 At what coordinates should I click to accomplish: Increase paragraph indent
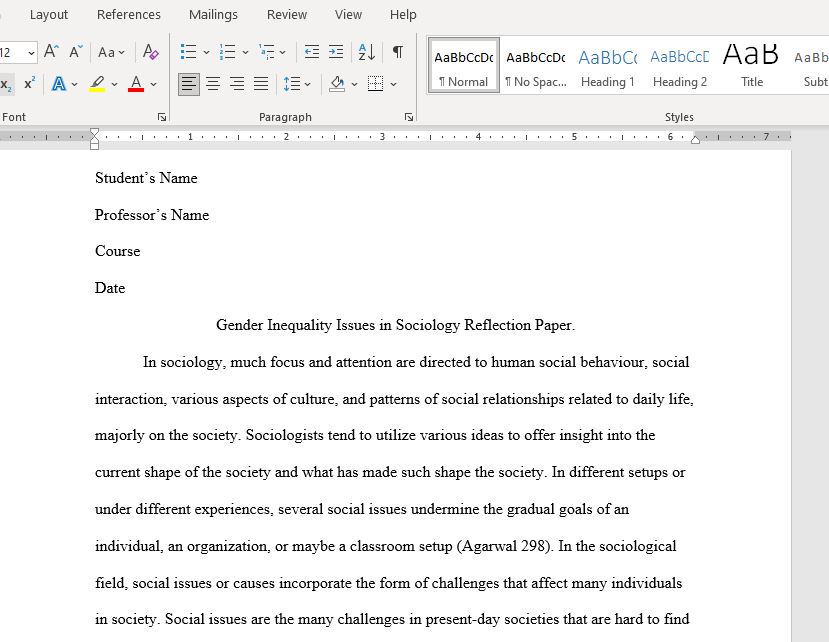(336, 52)
